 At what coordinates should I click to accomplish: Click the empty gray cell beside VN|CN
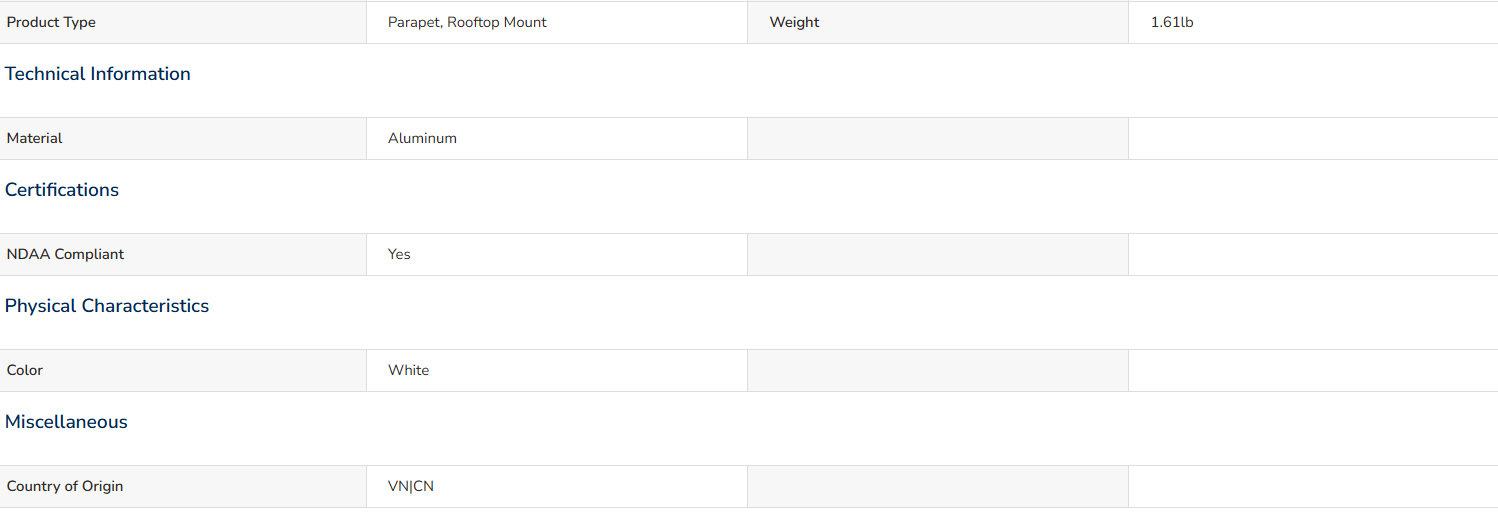point(938,486)
